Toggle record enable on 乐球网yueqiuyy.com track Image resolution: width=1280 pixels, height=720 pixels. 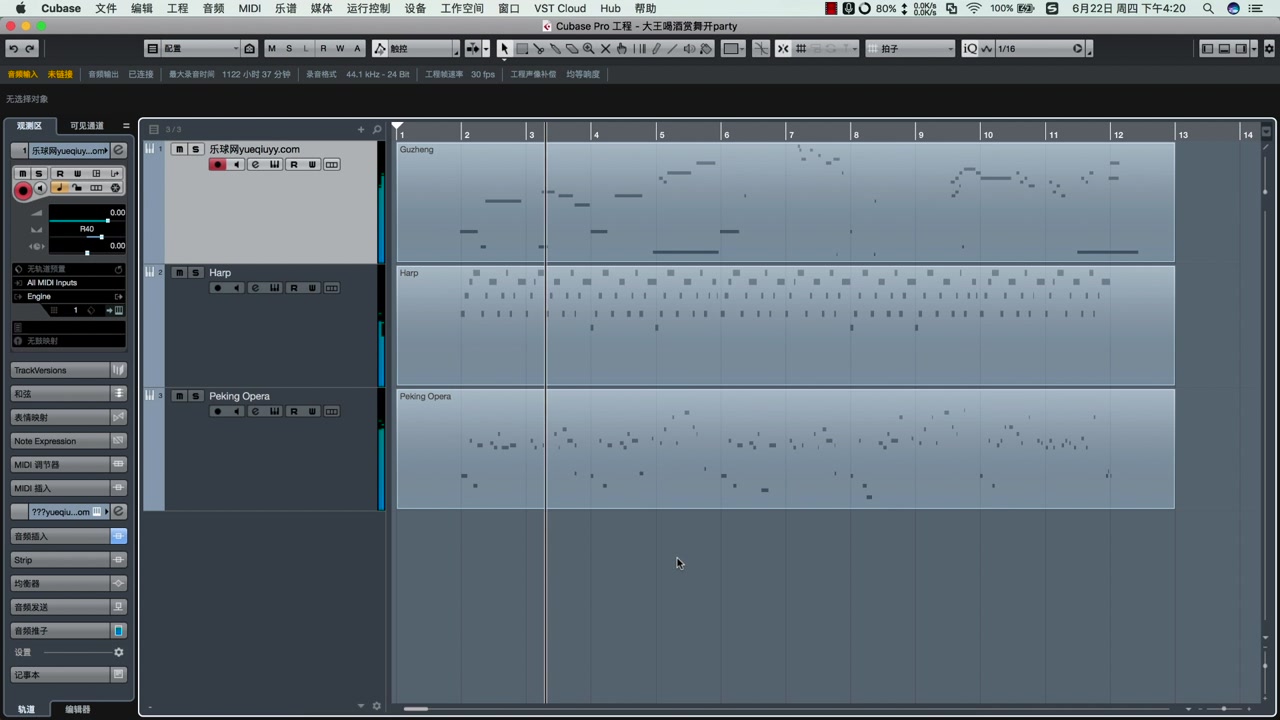[x=217, y=164]
